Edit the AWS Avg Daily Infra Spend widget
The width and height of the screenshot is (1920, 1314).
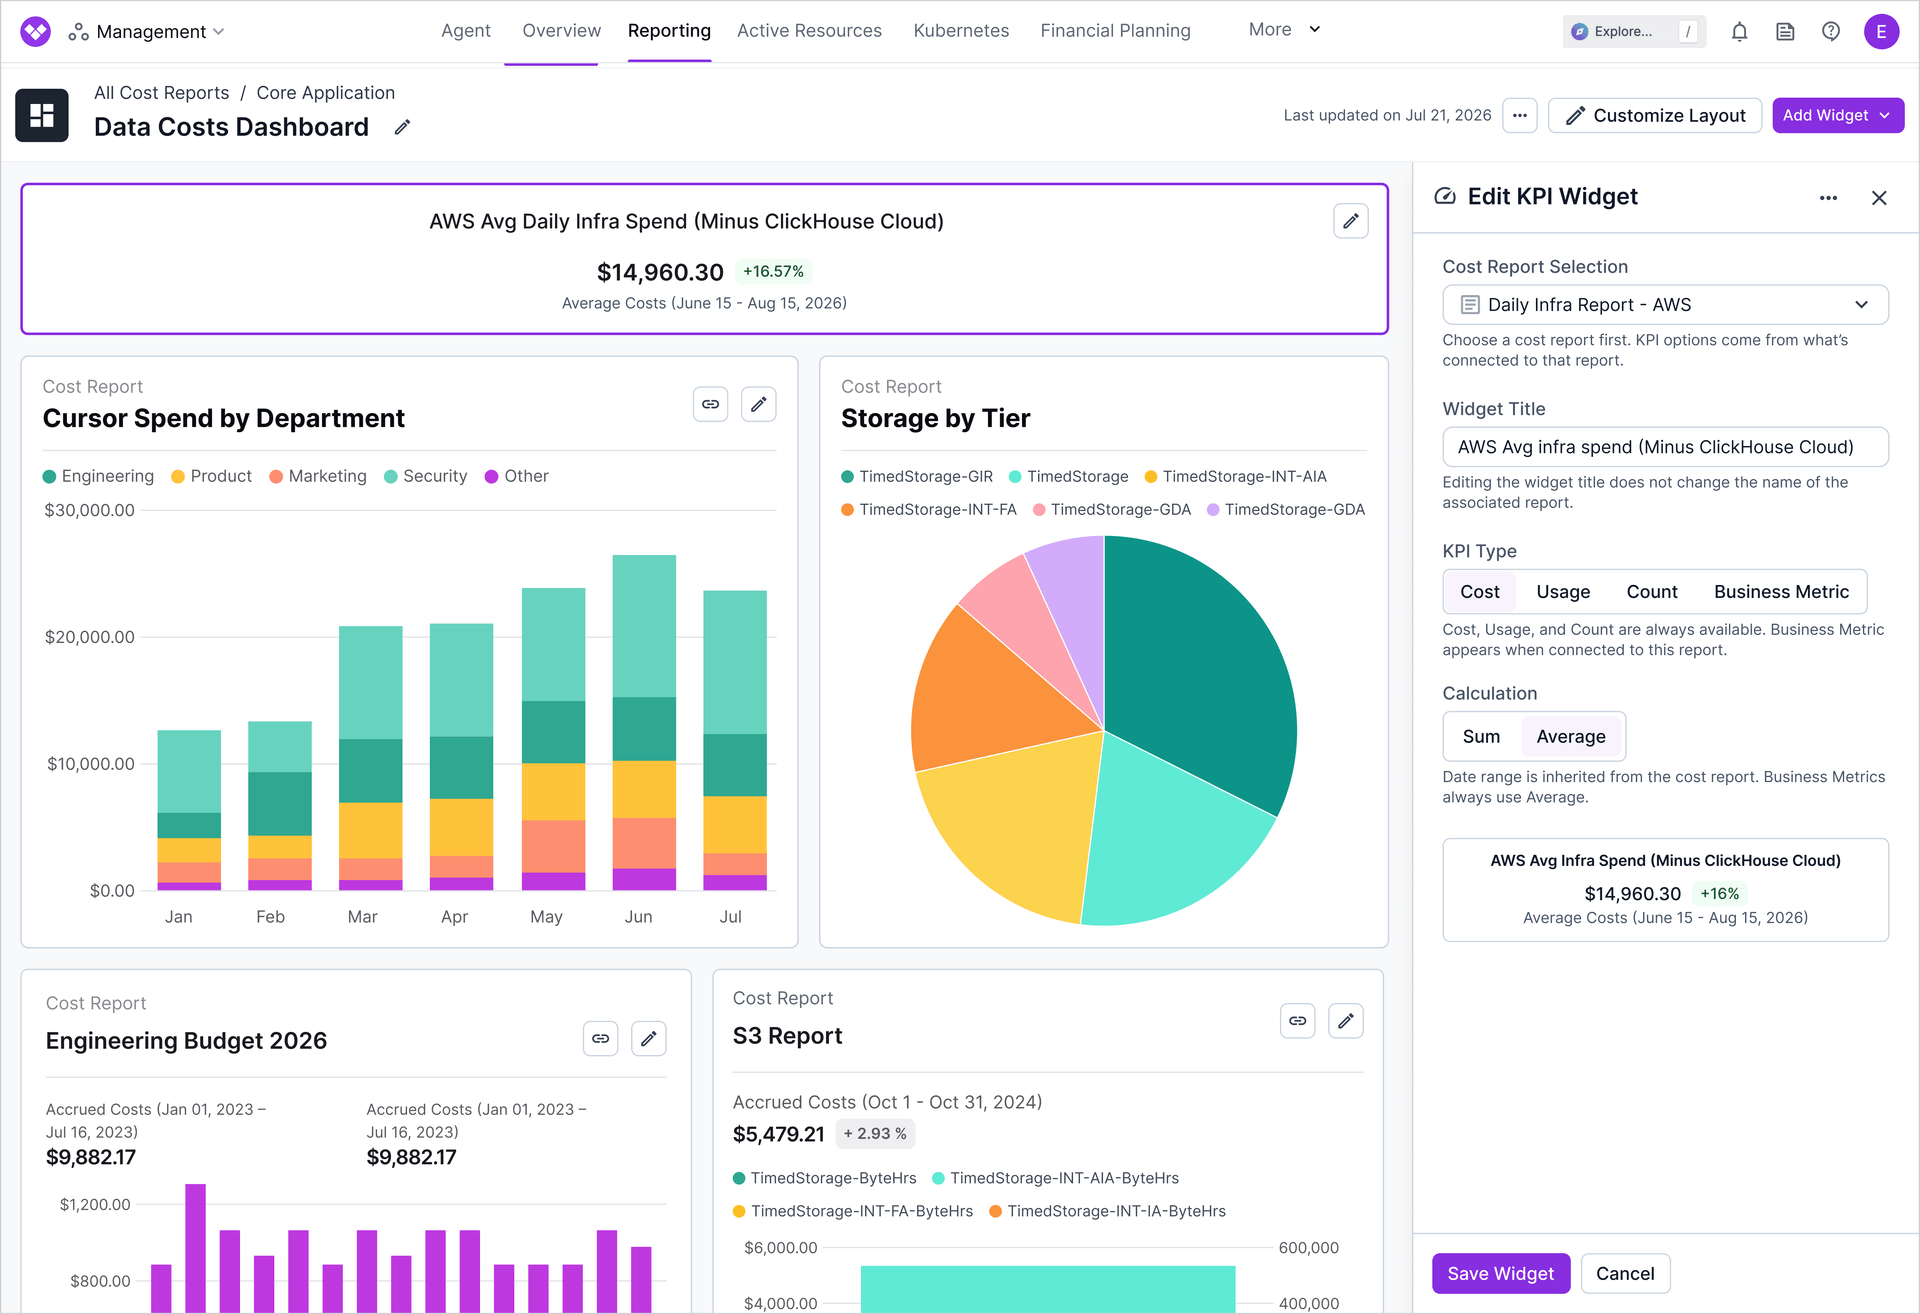(x=1351, y=221)
